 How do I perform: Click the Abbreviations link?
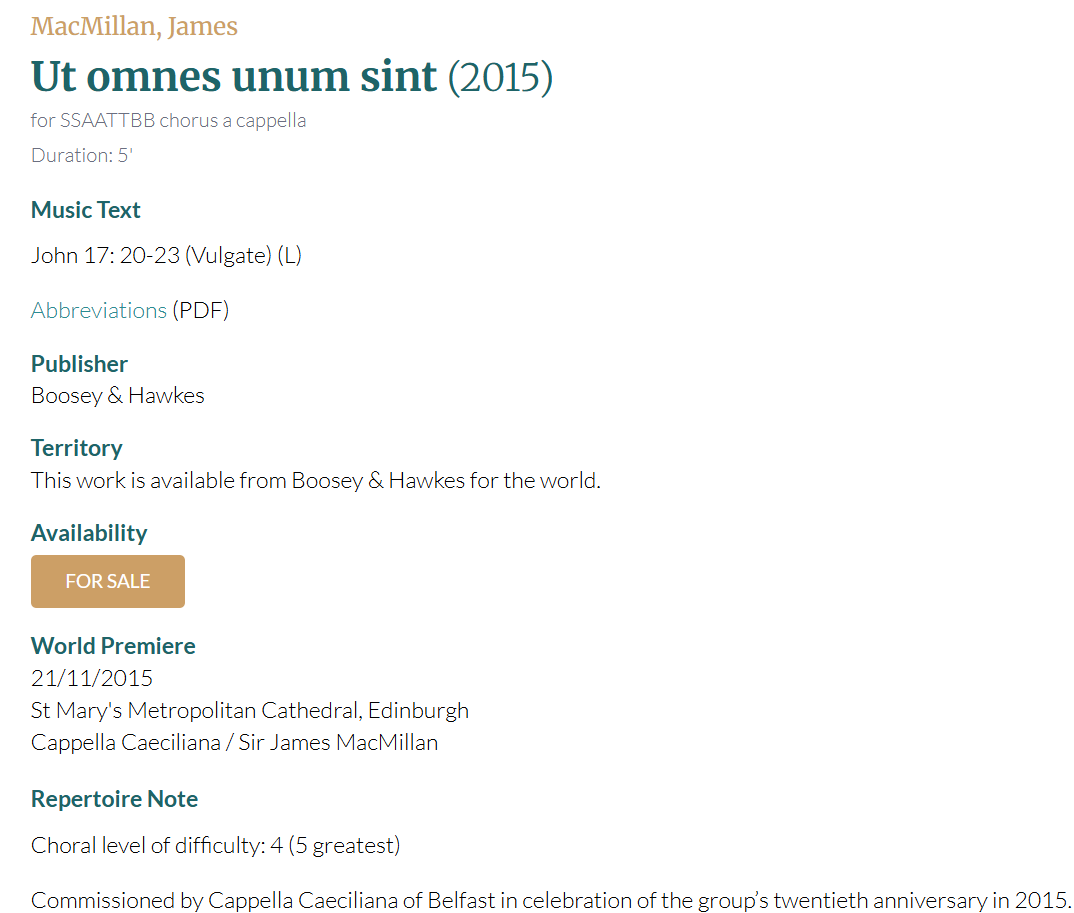pyautogui.click(x=98, y=310)
